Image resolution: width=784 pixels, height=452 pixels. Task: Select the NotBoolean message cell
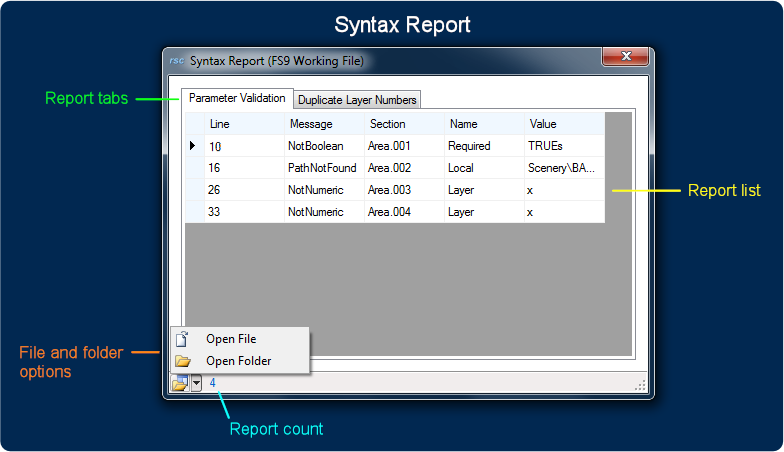point(324,146)
